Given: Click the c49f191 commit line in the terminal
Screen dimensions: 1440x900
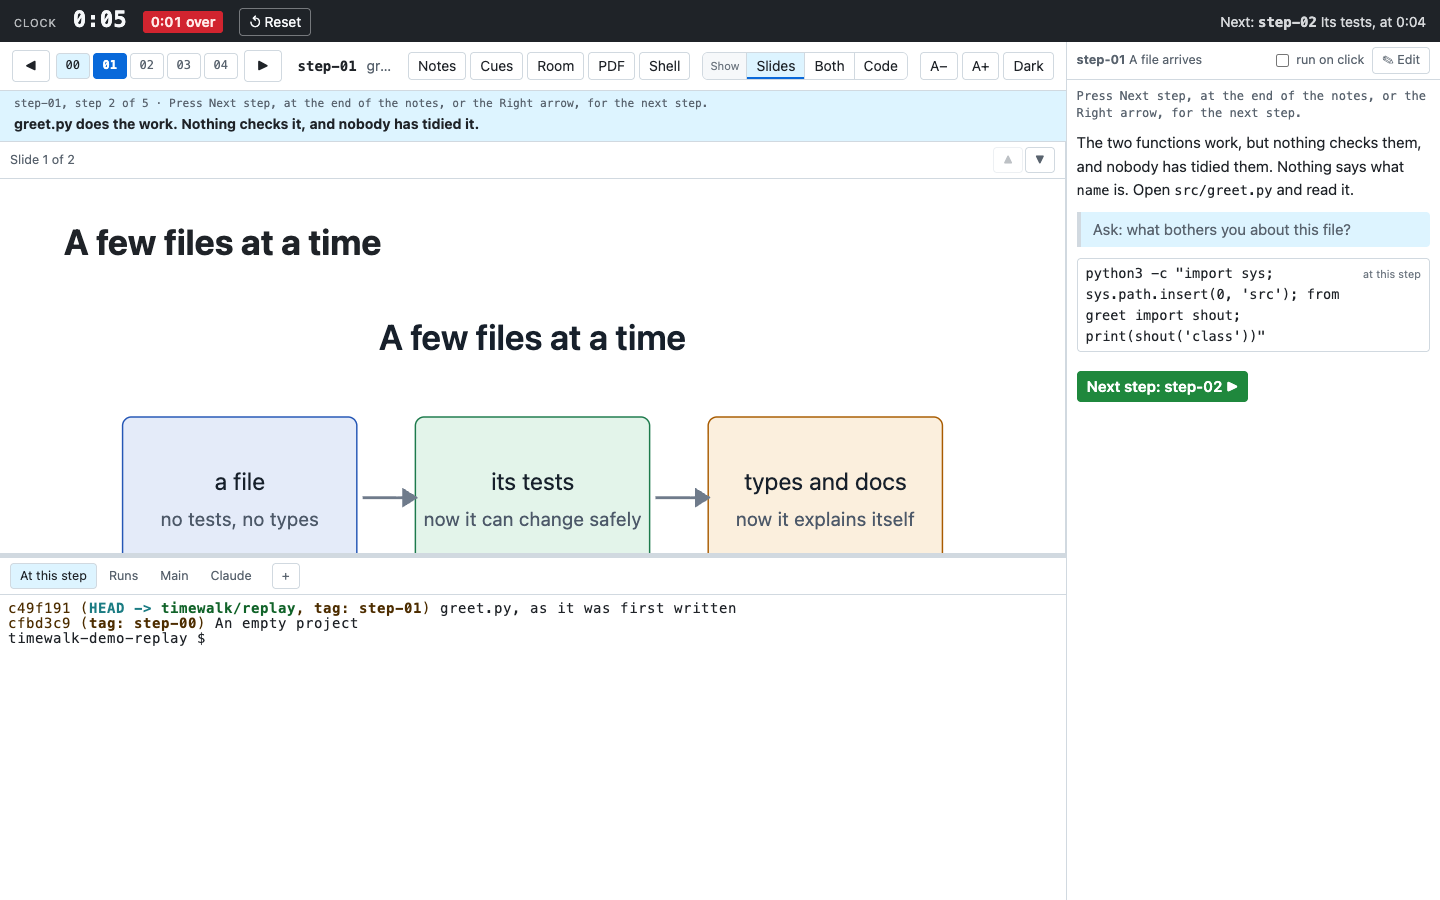Looking at the screenshot, I should [372, 608].
